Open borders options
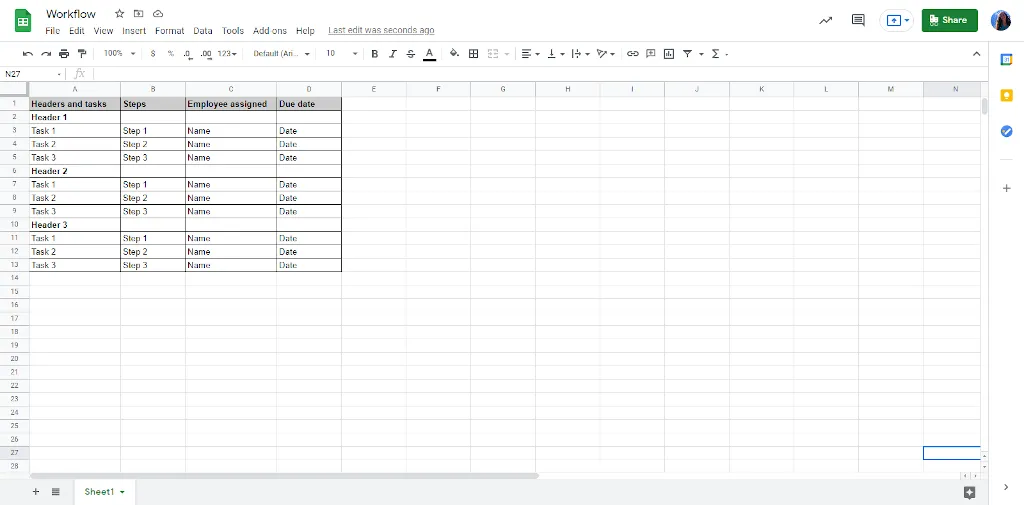1024x505 pixels. tap(473, 54)
